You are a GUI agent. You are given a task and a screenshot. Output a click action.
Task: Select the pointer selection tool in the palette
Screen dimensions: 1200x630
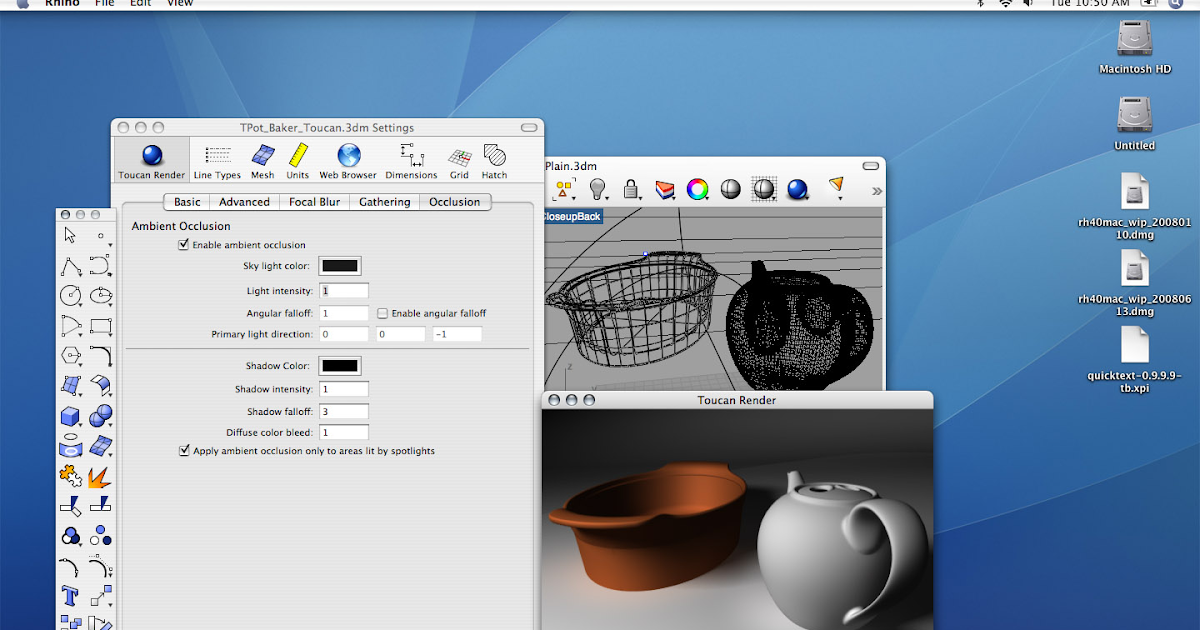70,236
